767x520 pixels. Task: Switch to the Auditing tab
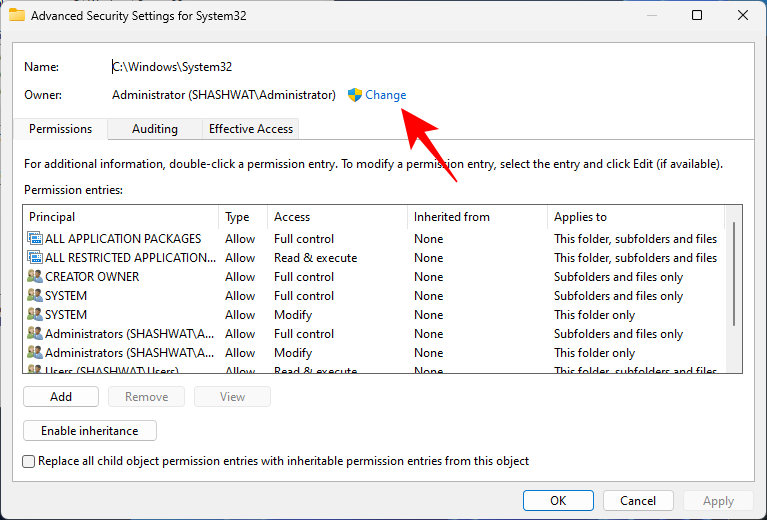point(155,129)
